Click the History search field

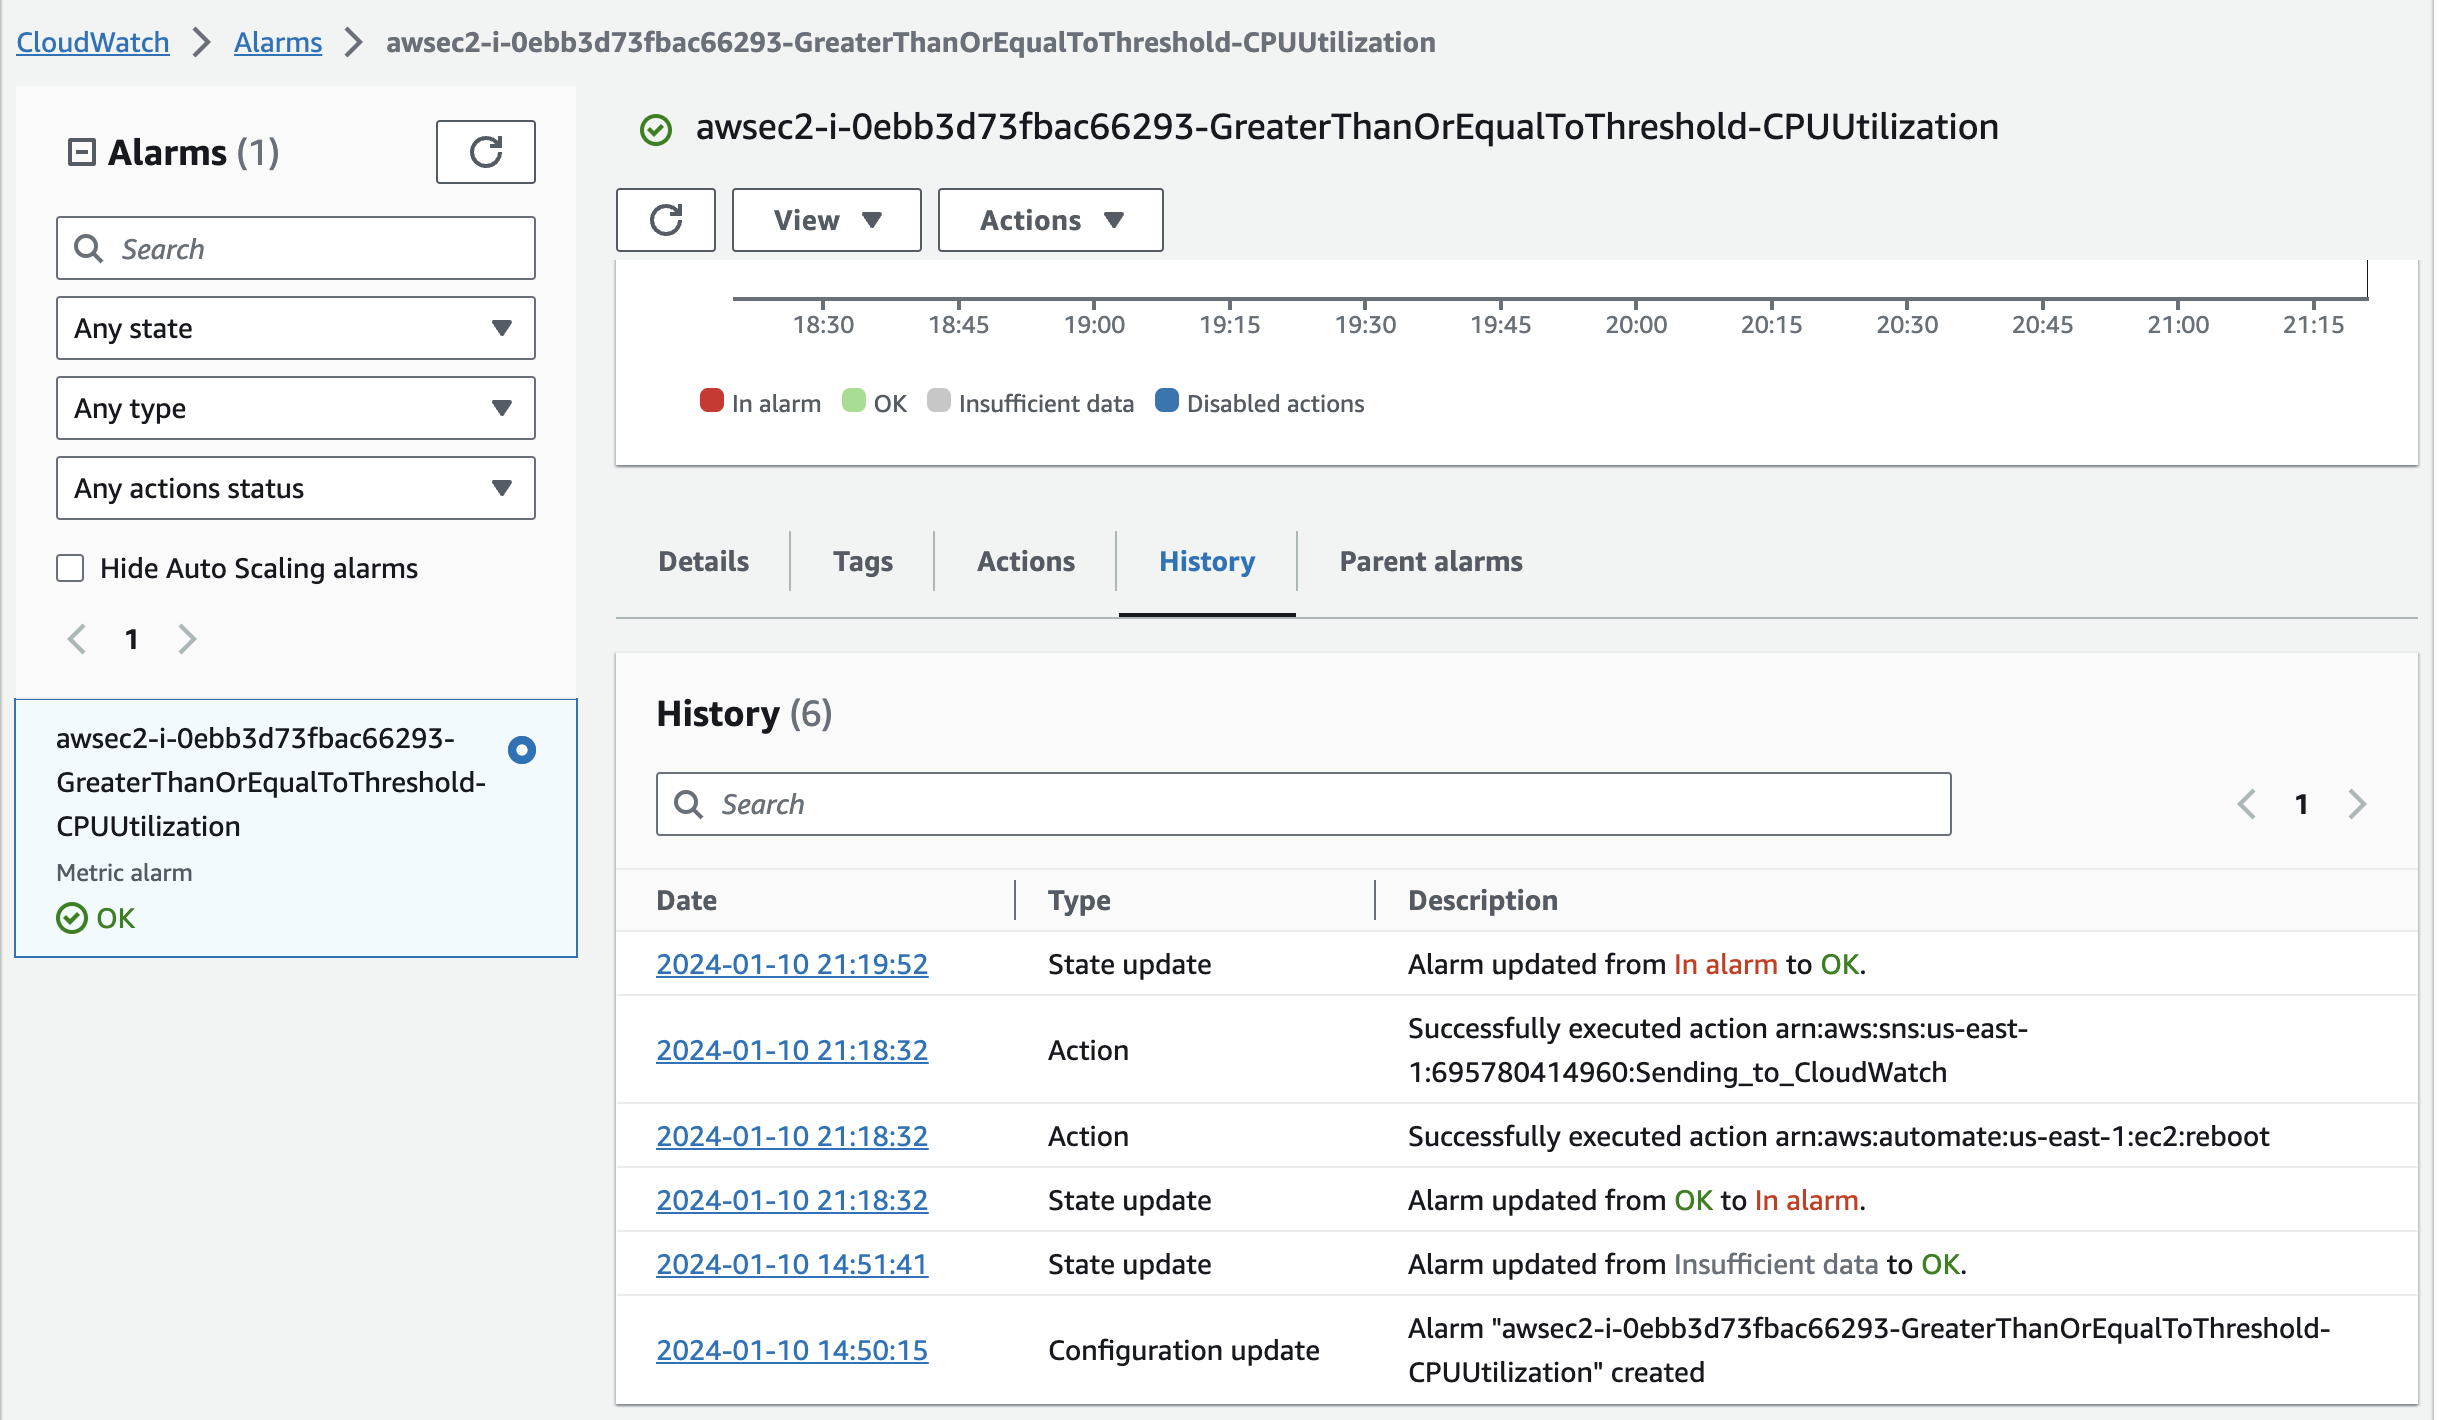[x=1303, y=804]
